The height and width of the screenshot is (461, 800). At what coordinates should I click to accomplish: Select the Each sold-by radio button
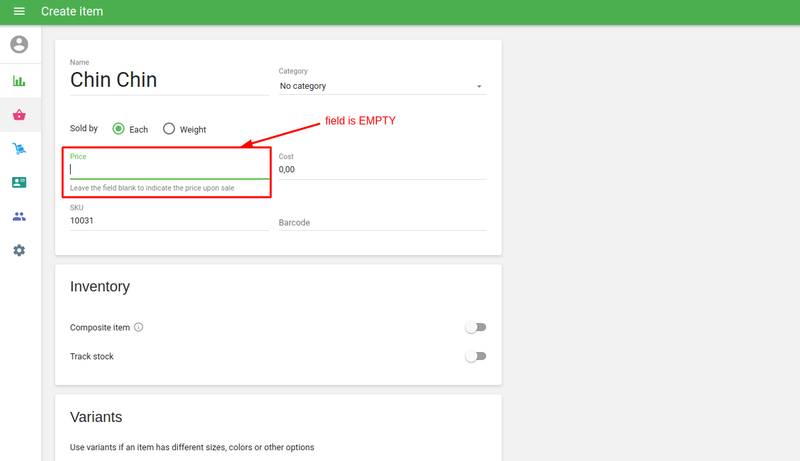click(x=119, y=129)
